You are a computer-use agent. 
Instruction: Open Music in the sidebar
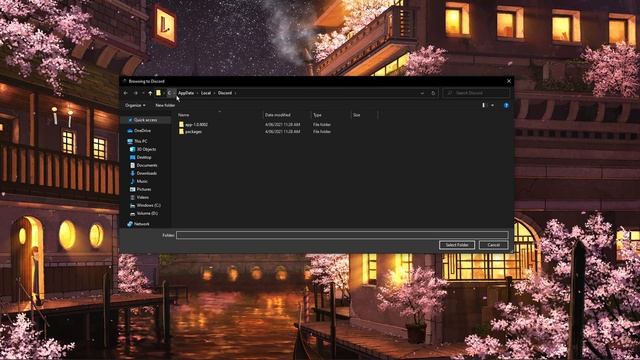(142, 181)
